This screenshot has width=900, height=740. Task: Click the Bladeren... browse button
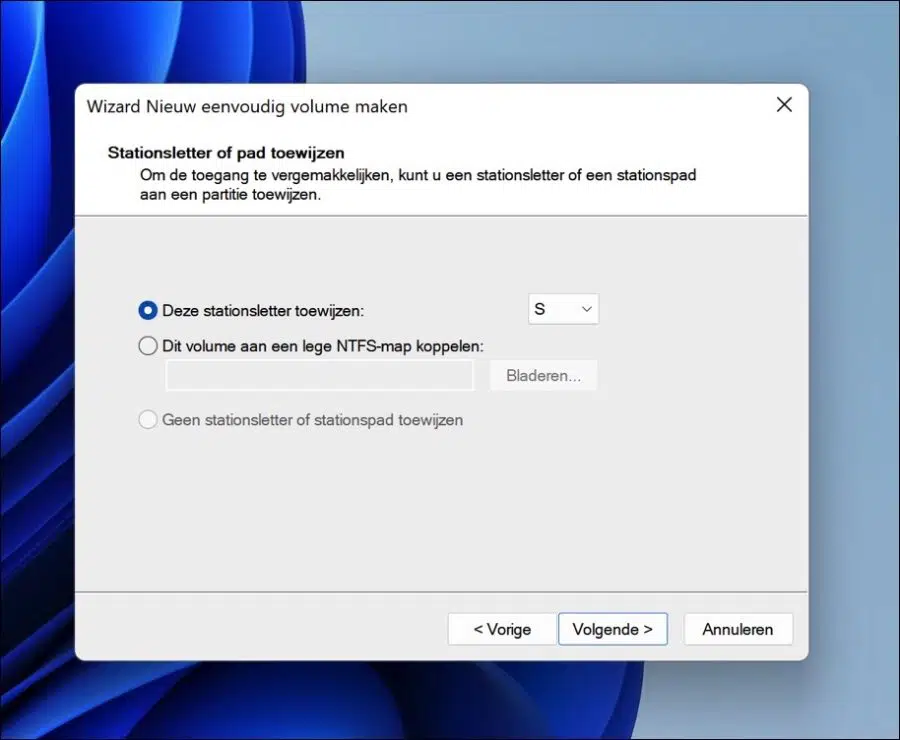point(543,375)
